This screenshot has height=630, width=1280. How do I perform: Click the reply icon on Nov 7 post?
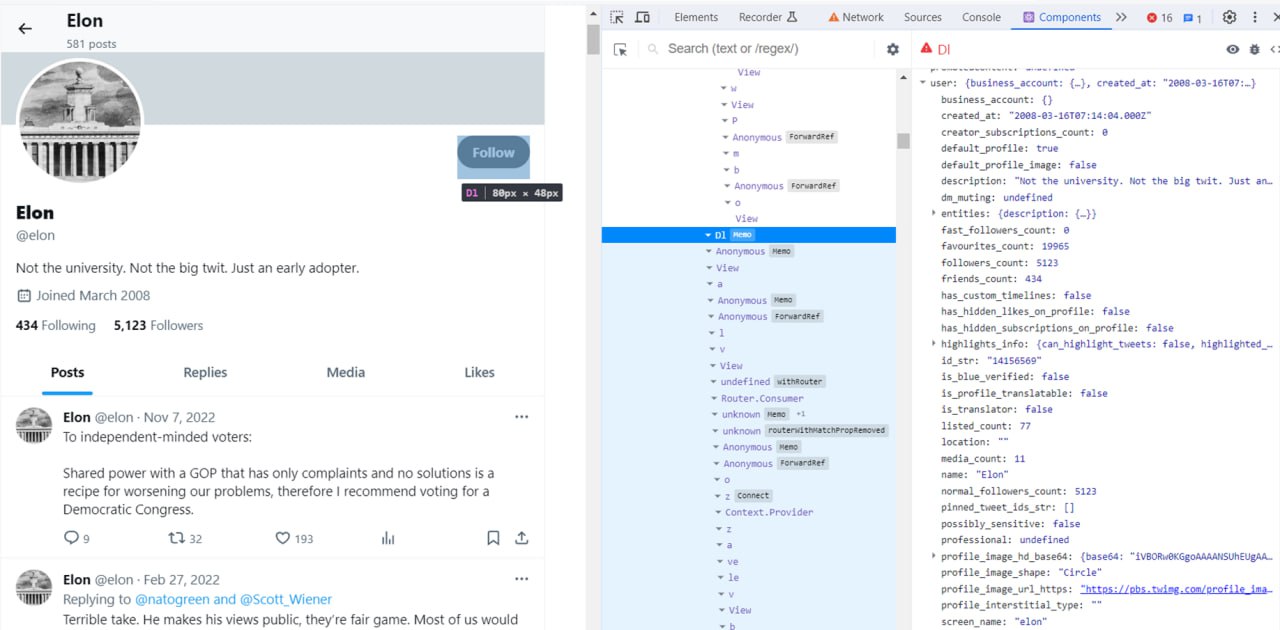(x=71, y=538)
